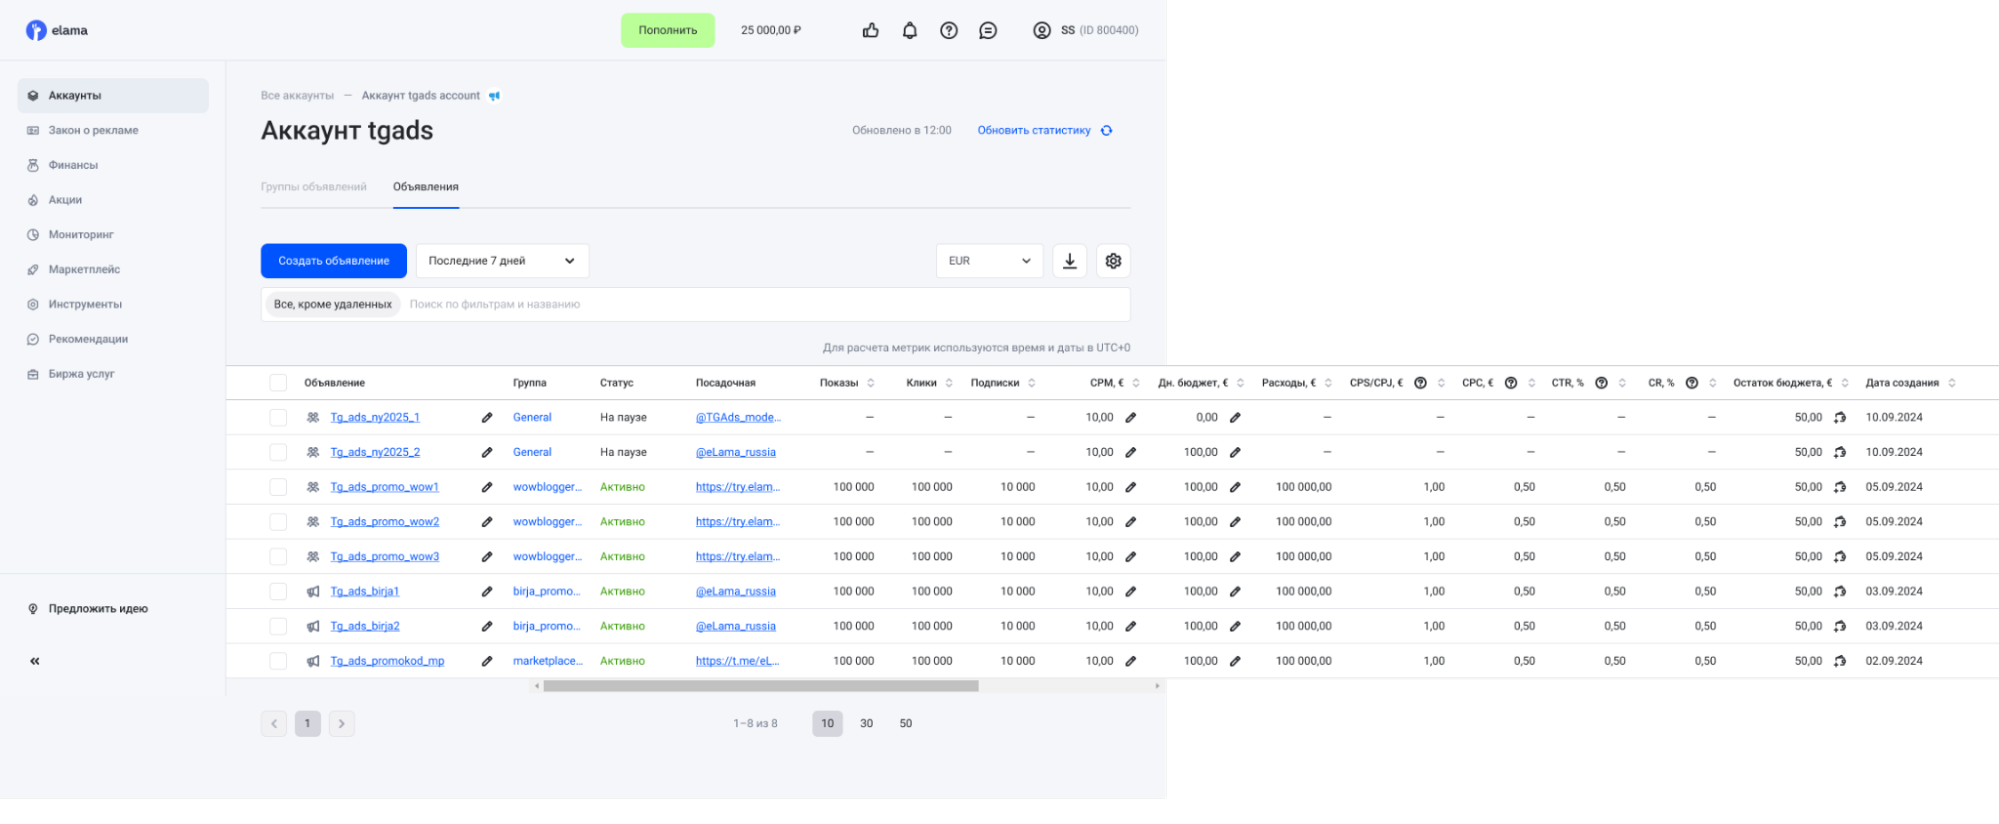Click the horizontal table scrollbar

[x=760, y=686]
